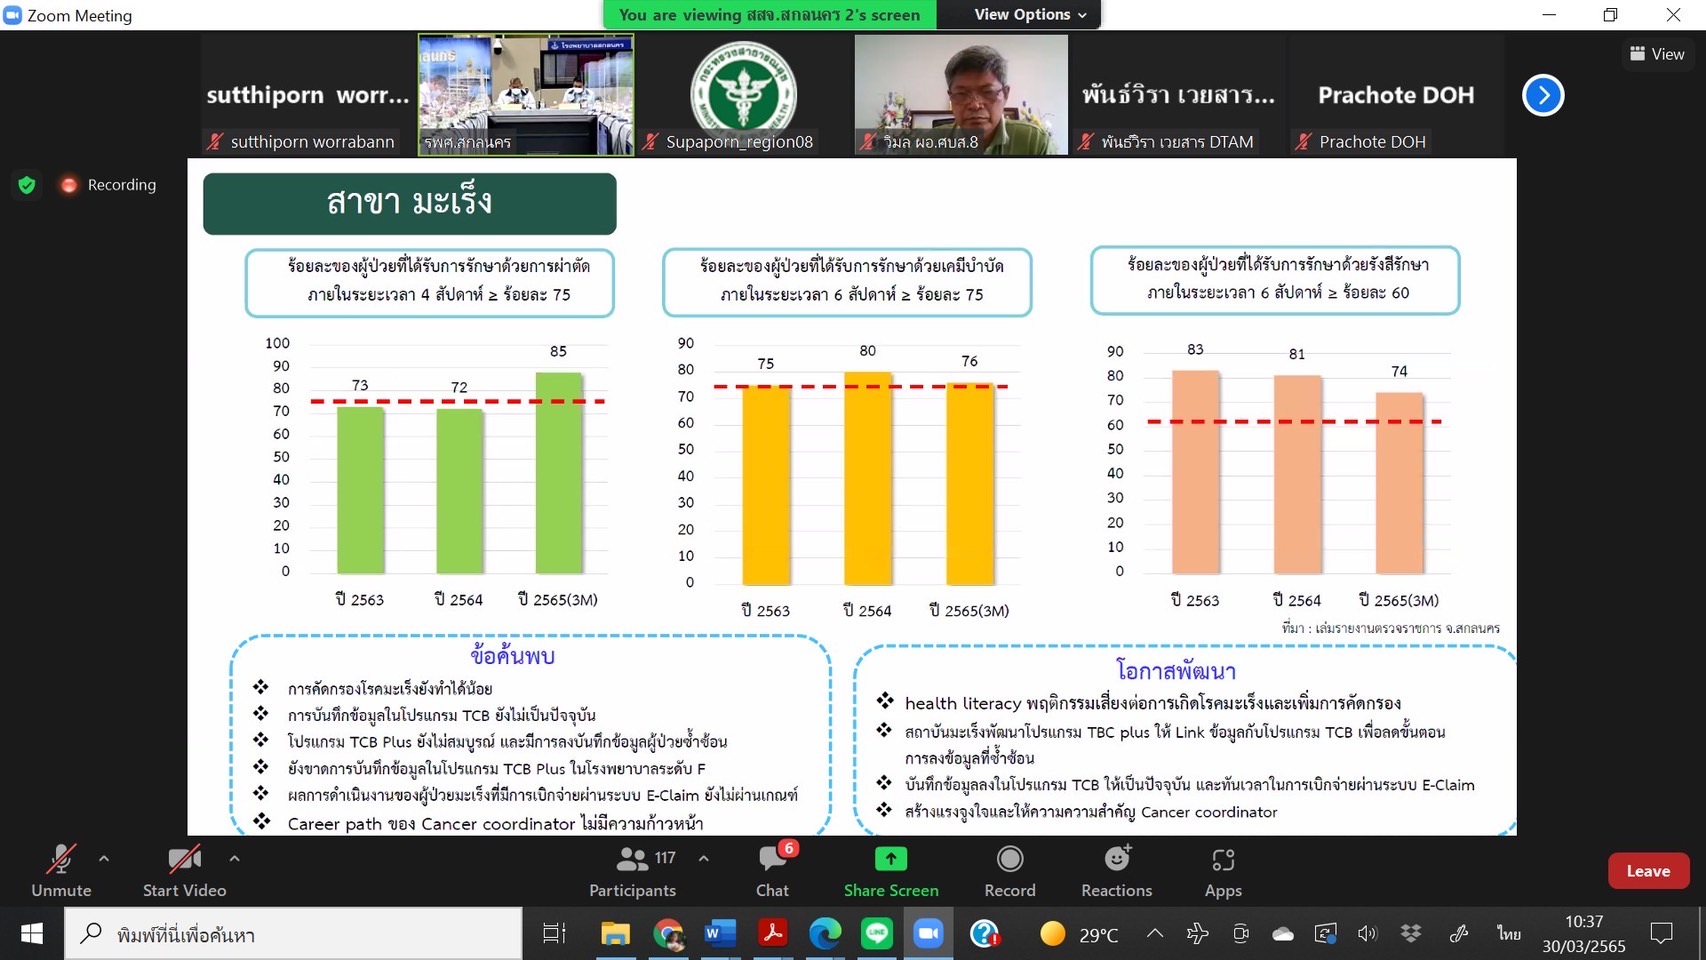
Task: Open the View layout menu
Action: tap(1657, 54)
